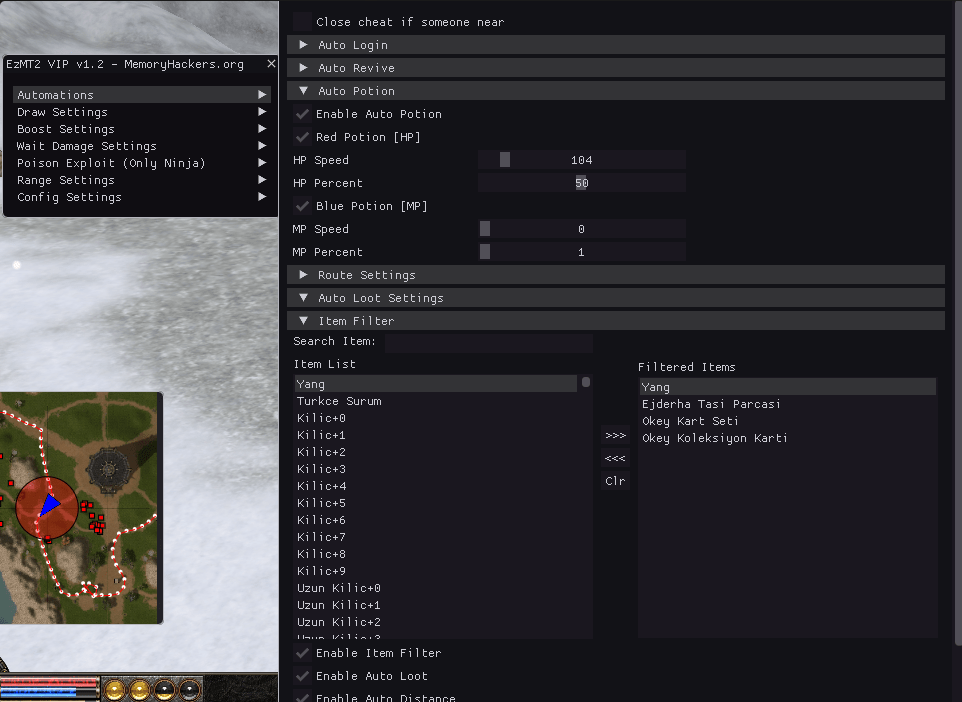Viewport: 962px width, 702px height.
Task: Click the HP Percent slider
Action: pyautogui.click(x=582, y=183)
